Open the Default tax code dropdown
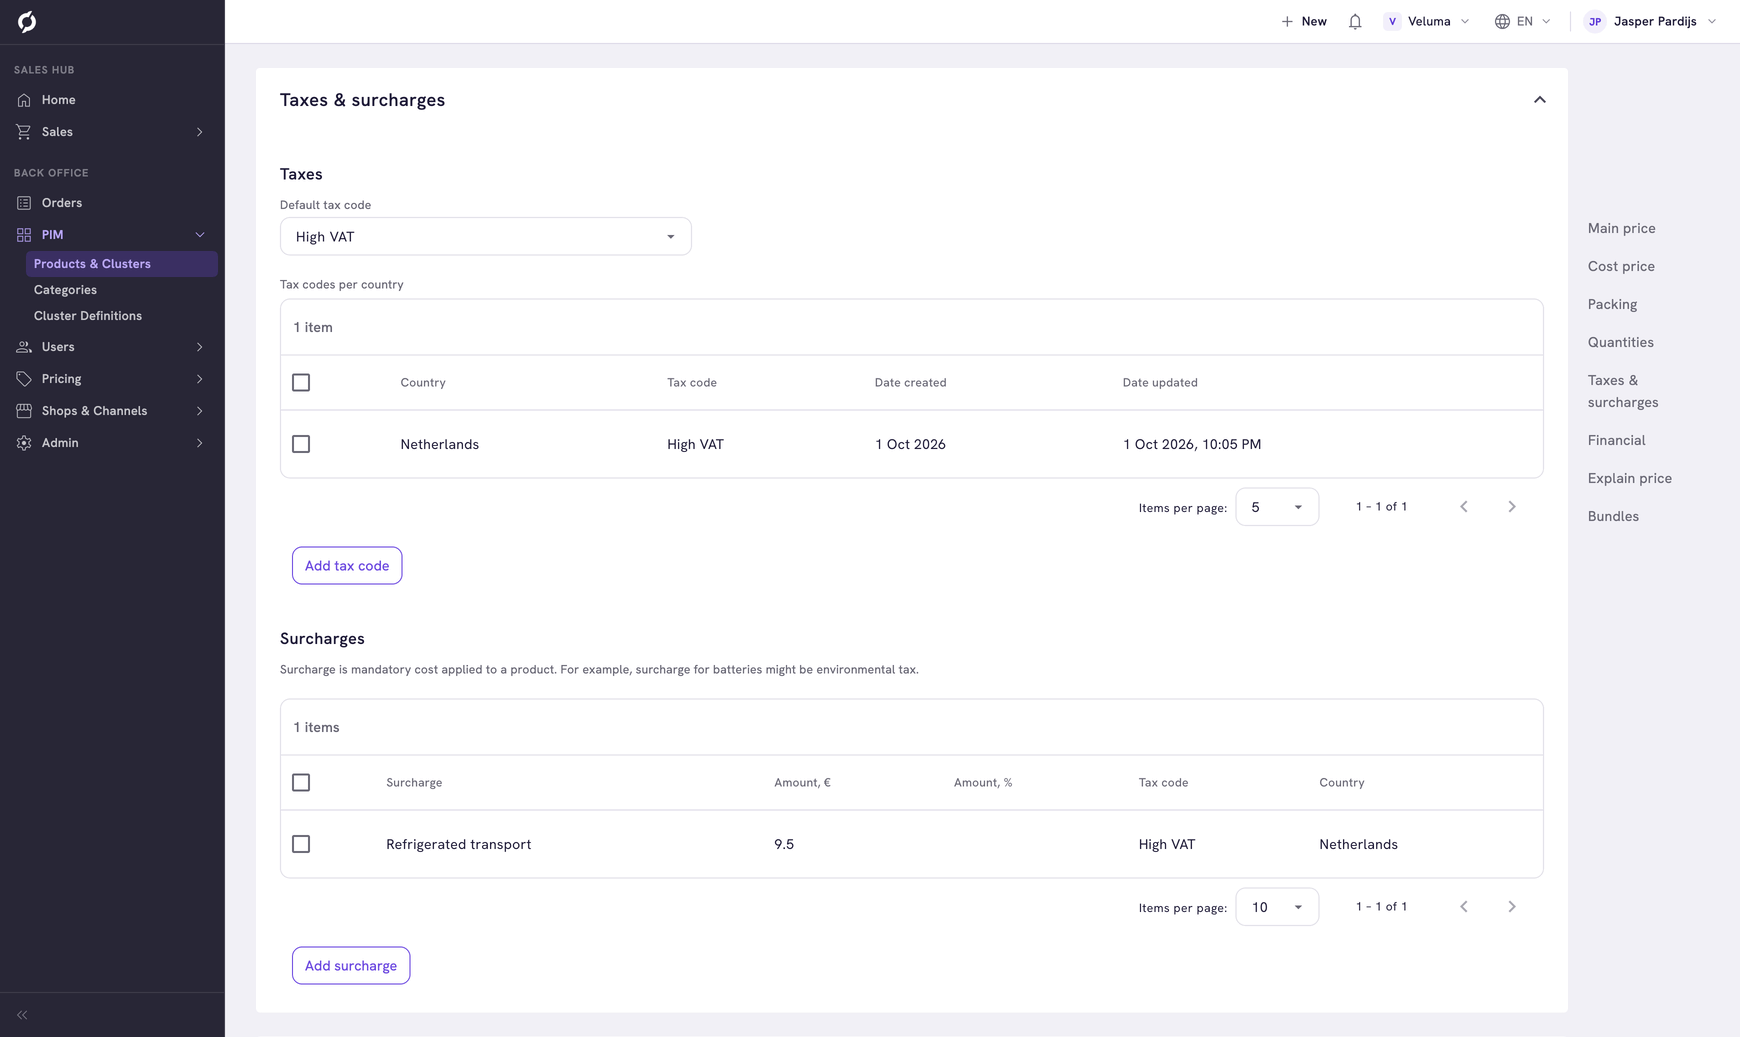 (486, 237)
